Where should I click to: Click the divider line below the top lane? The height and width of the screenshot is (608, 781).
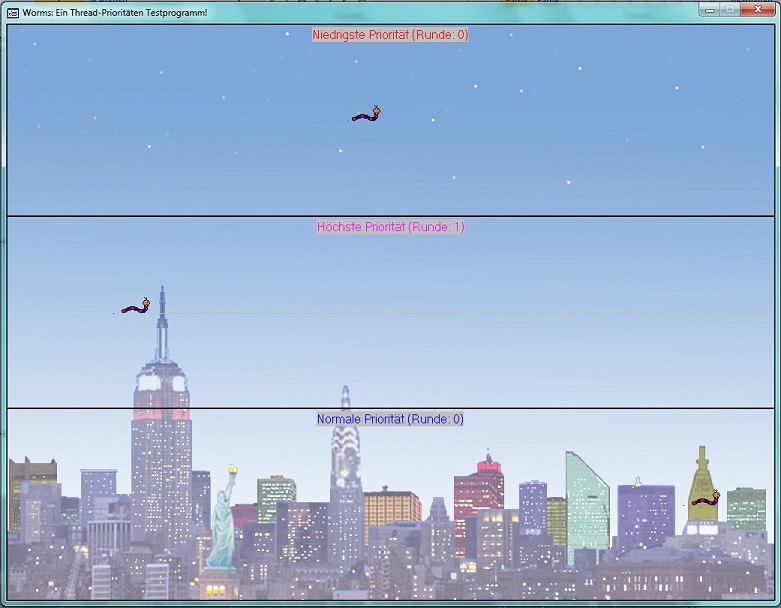pos(390,216)
